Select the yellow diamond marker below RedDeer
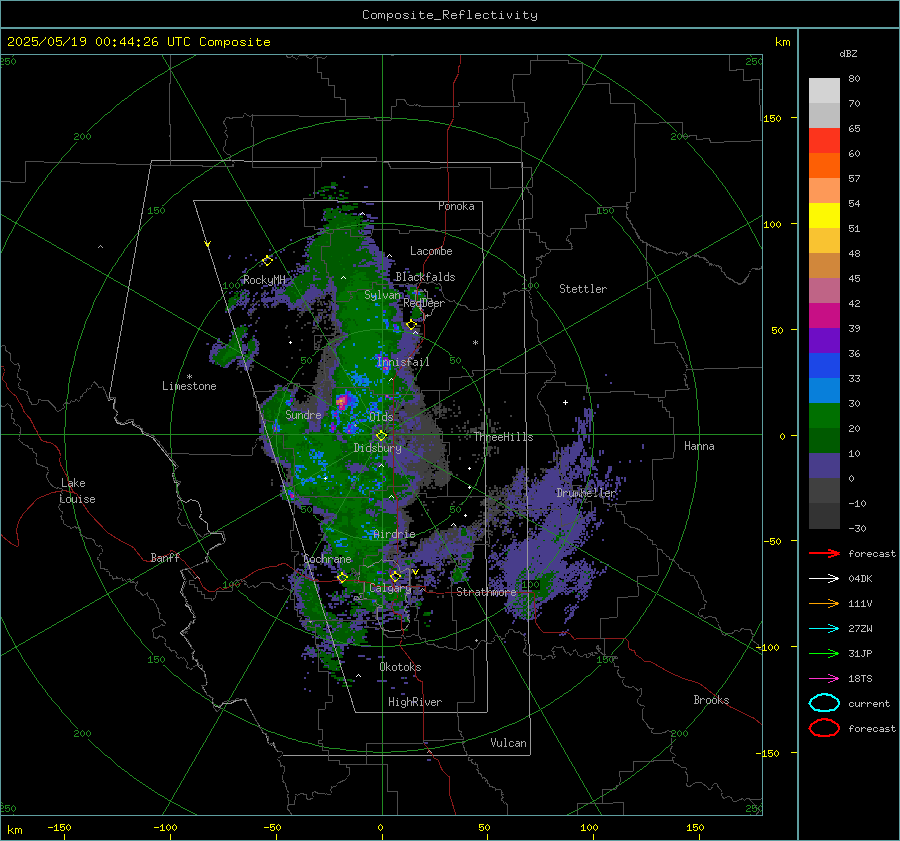900x841 pixels. tap(411, 325)
